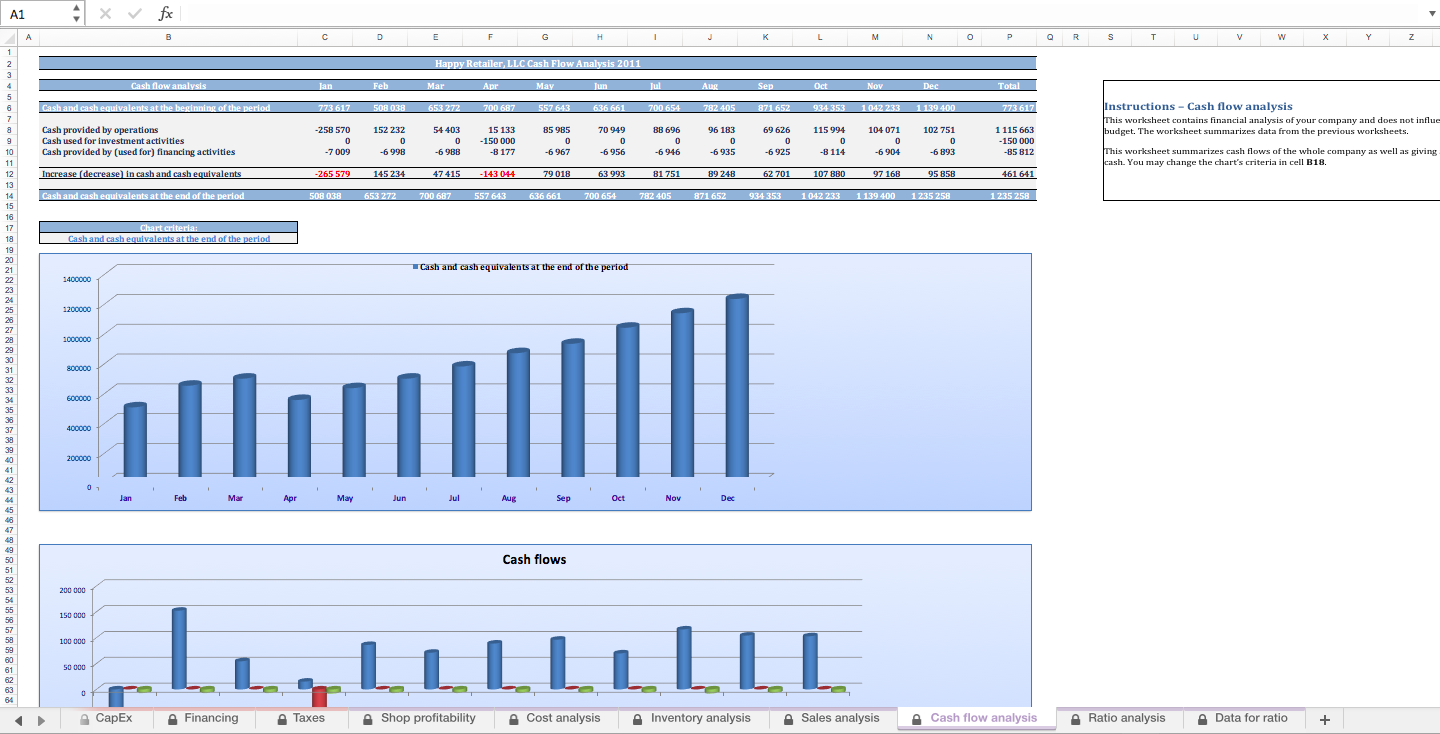Click the Insert Function (fx) icon
The image size is (1440, 734).
[166, 13]
